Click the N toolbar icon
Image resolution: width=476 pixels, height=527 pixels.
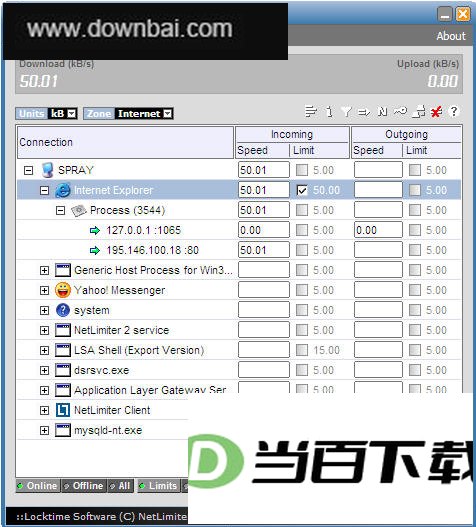pos(383,111)
